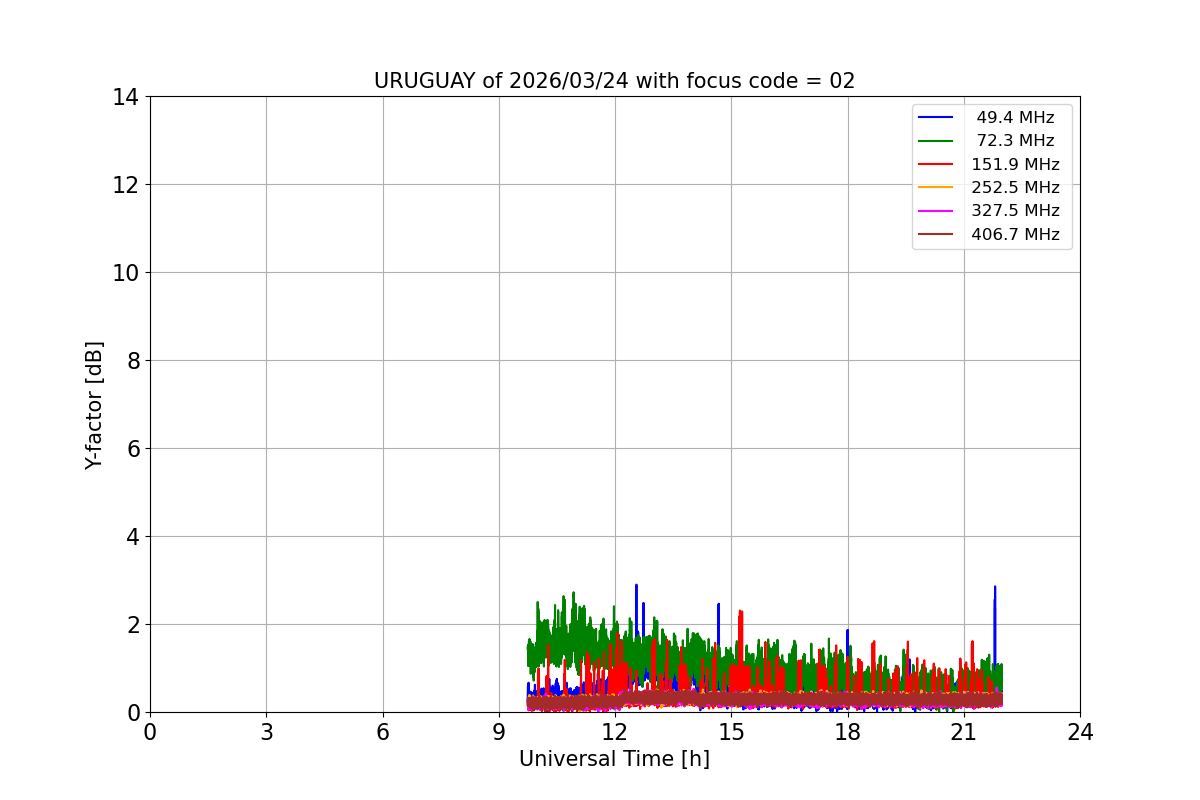This screenshot has width=1200, height=800.
Task: Click the x-axis tick label 15
Action: (x=731, y=732)
